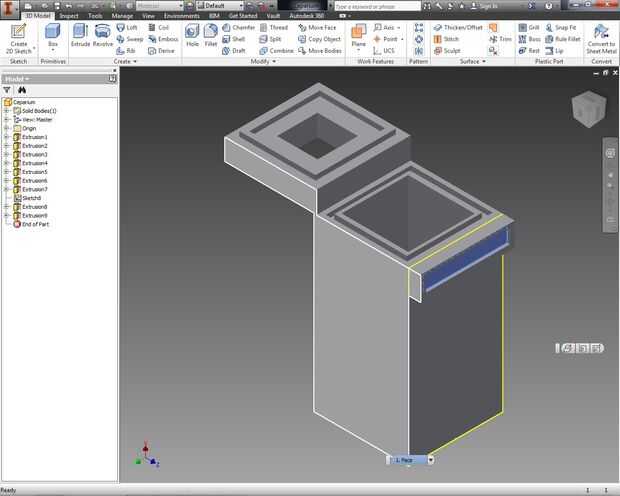Image resolution: width=620 pixels, height=496 pixels.
Task: Expand the Modify panel dropdown
Action: [x=263, y=61]
